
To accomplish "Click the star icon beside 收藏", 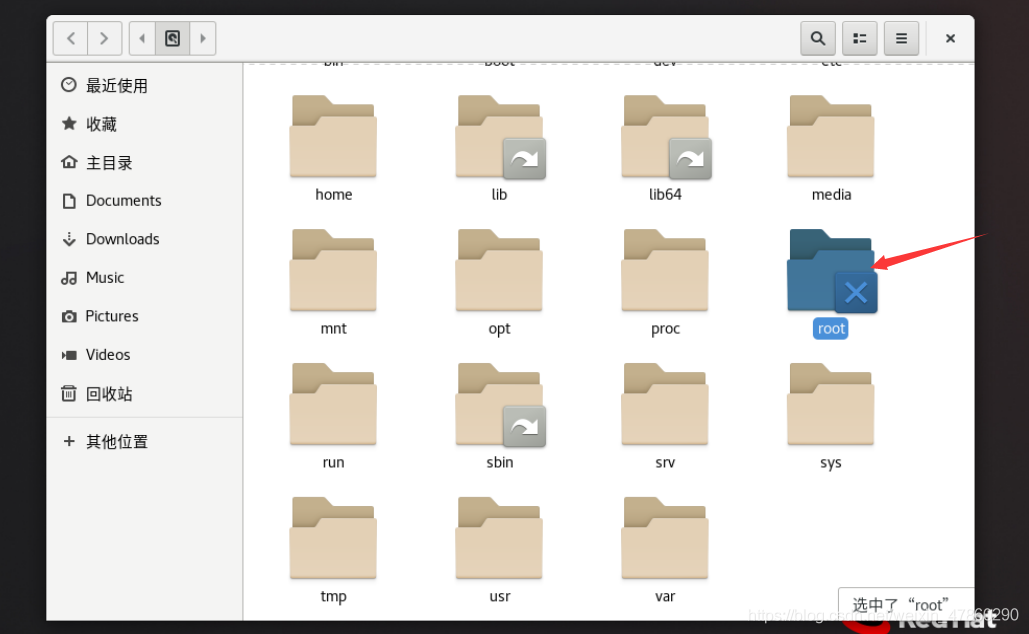I will (68, 123).
